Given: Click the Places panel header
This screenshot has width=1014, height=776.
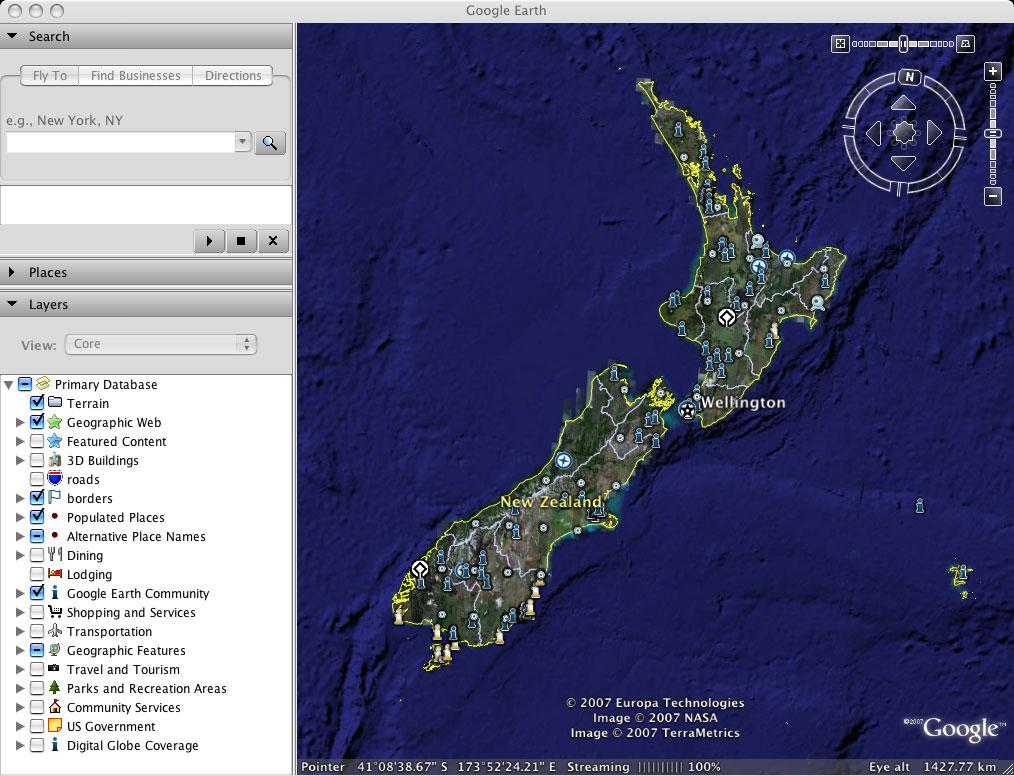Looking at the screenshot, I should tap(146, 272).
